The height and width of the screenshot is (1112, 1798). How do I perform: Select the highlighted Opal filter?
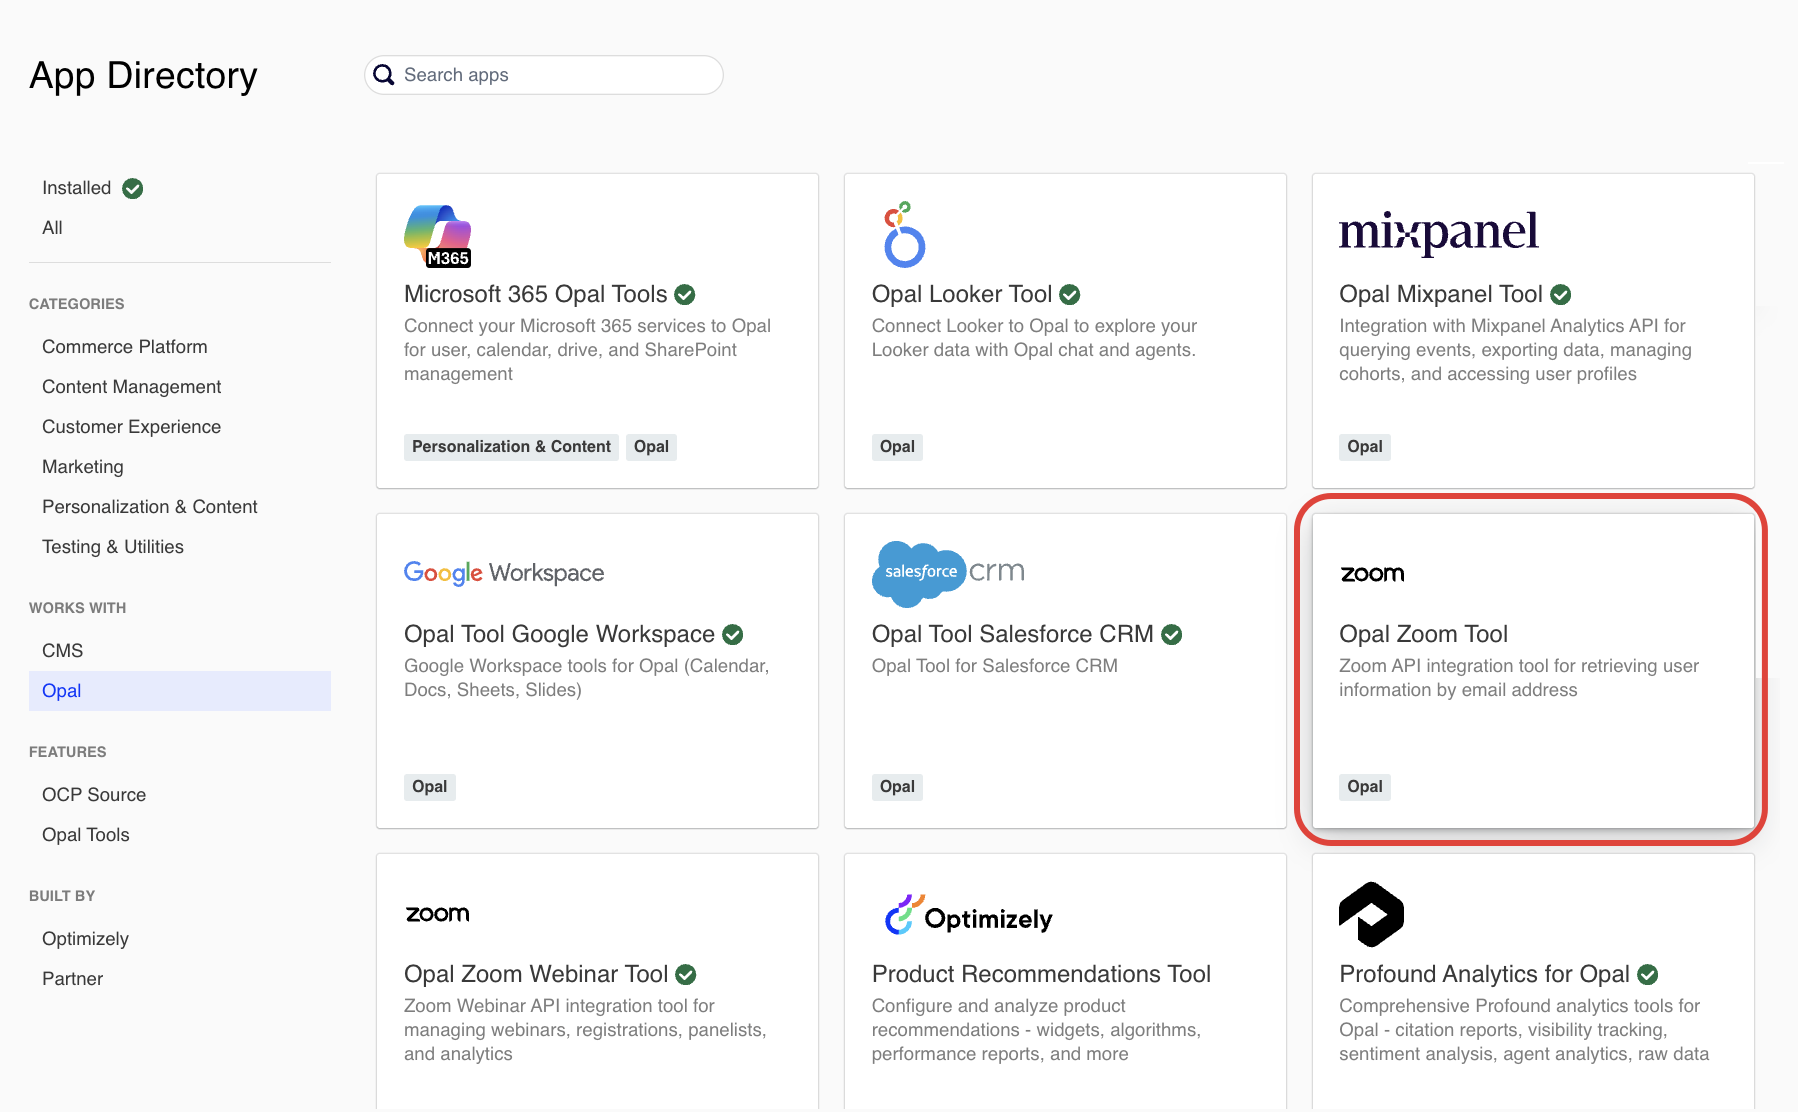(180, 691)
